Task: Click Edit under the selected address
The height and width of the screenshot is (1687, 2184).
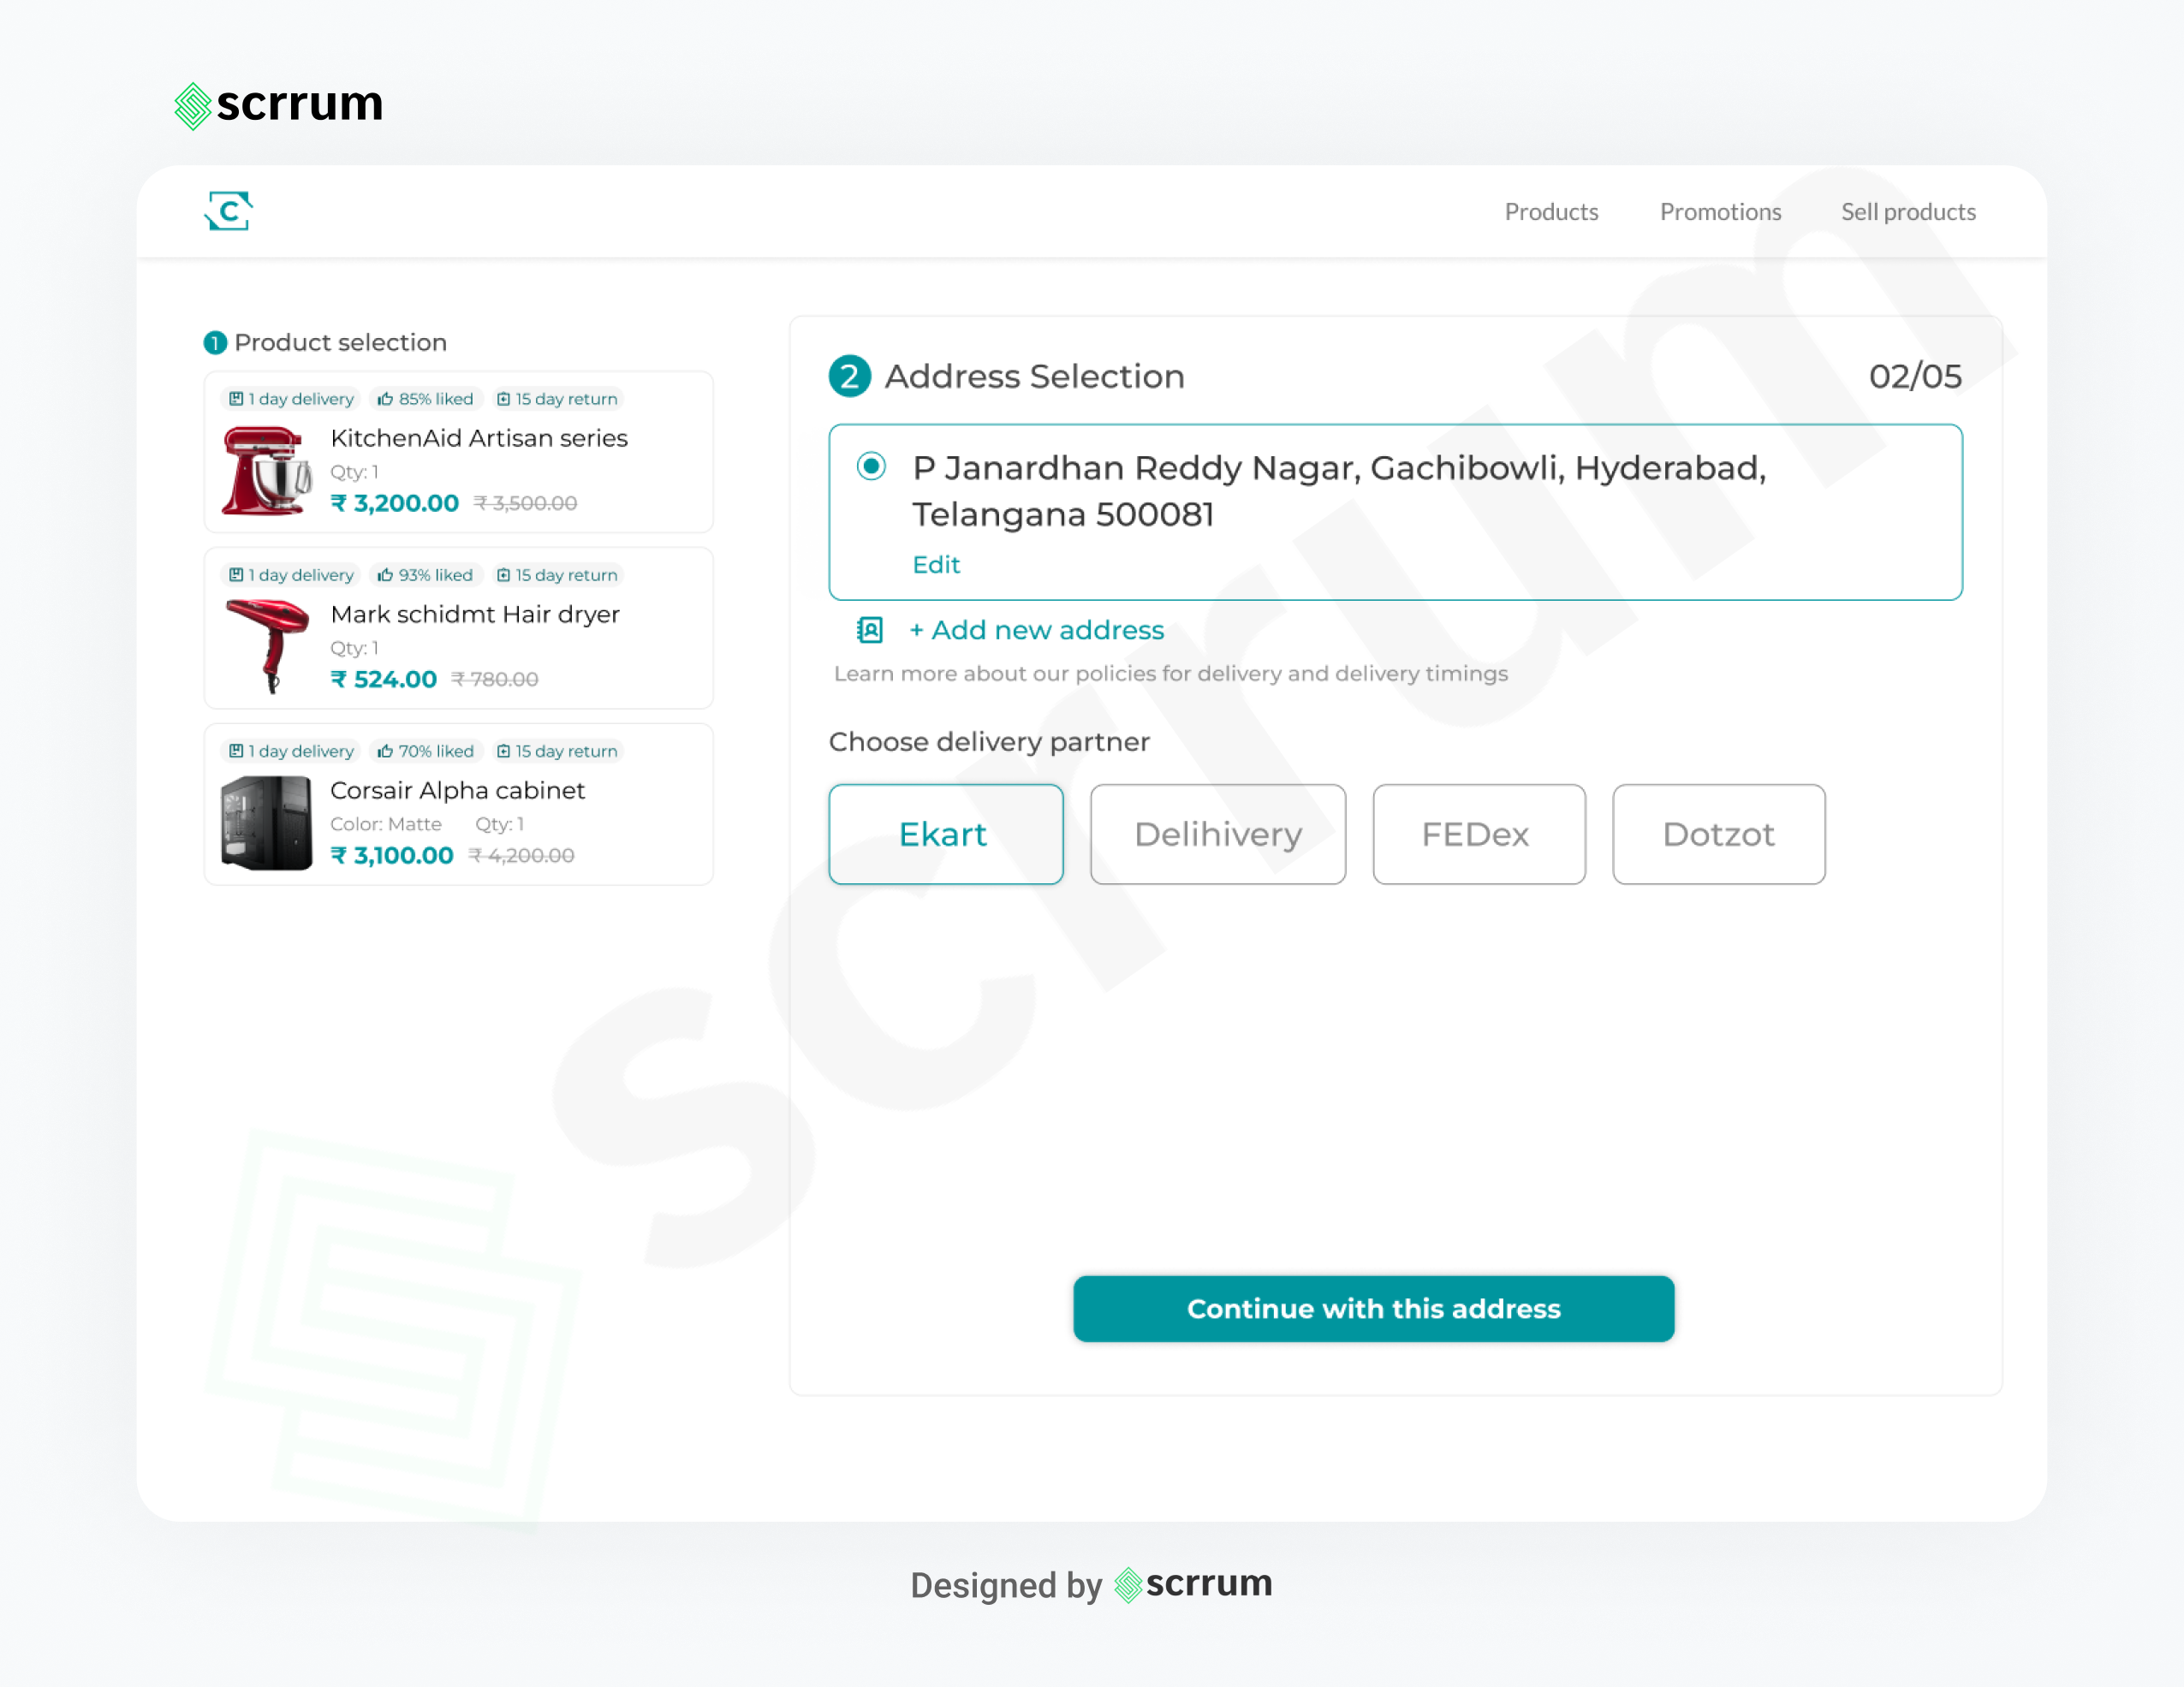Action: point(936,565)
